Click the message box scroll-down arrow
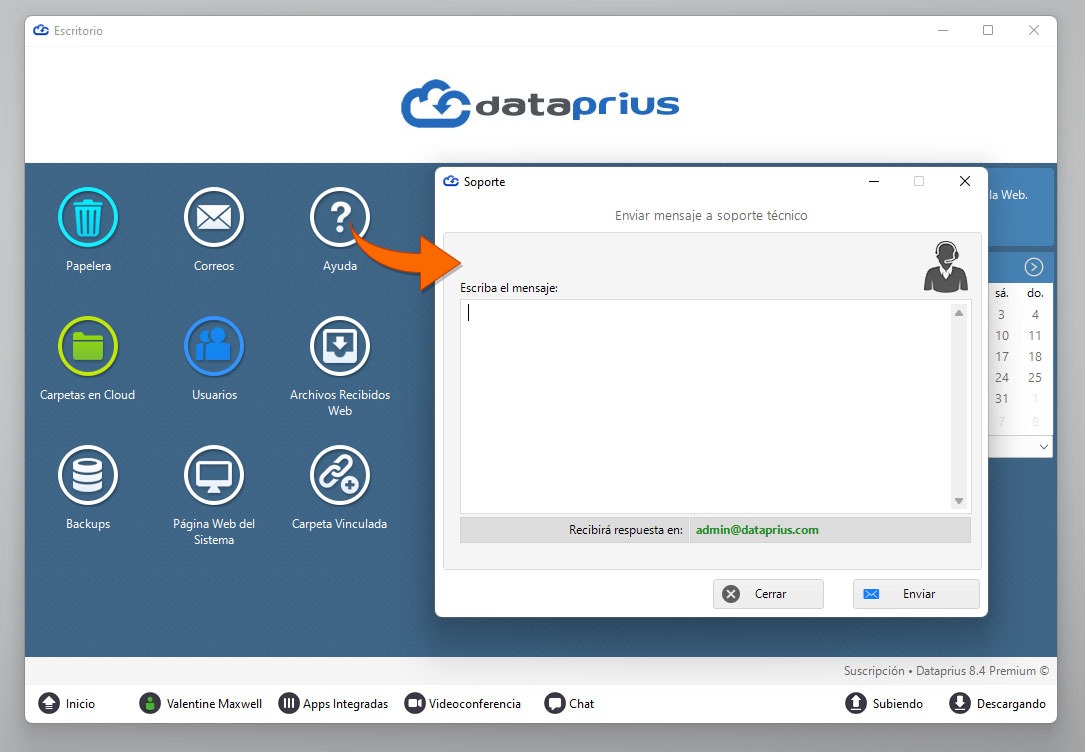The height and width of the screenshot is (753, 1086). click(x=959, y=501)
